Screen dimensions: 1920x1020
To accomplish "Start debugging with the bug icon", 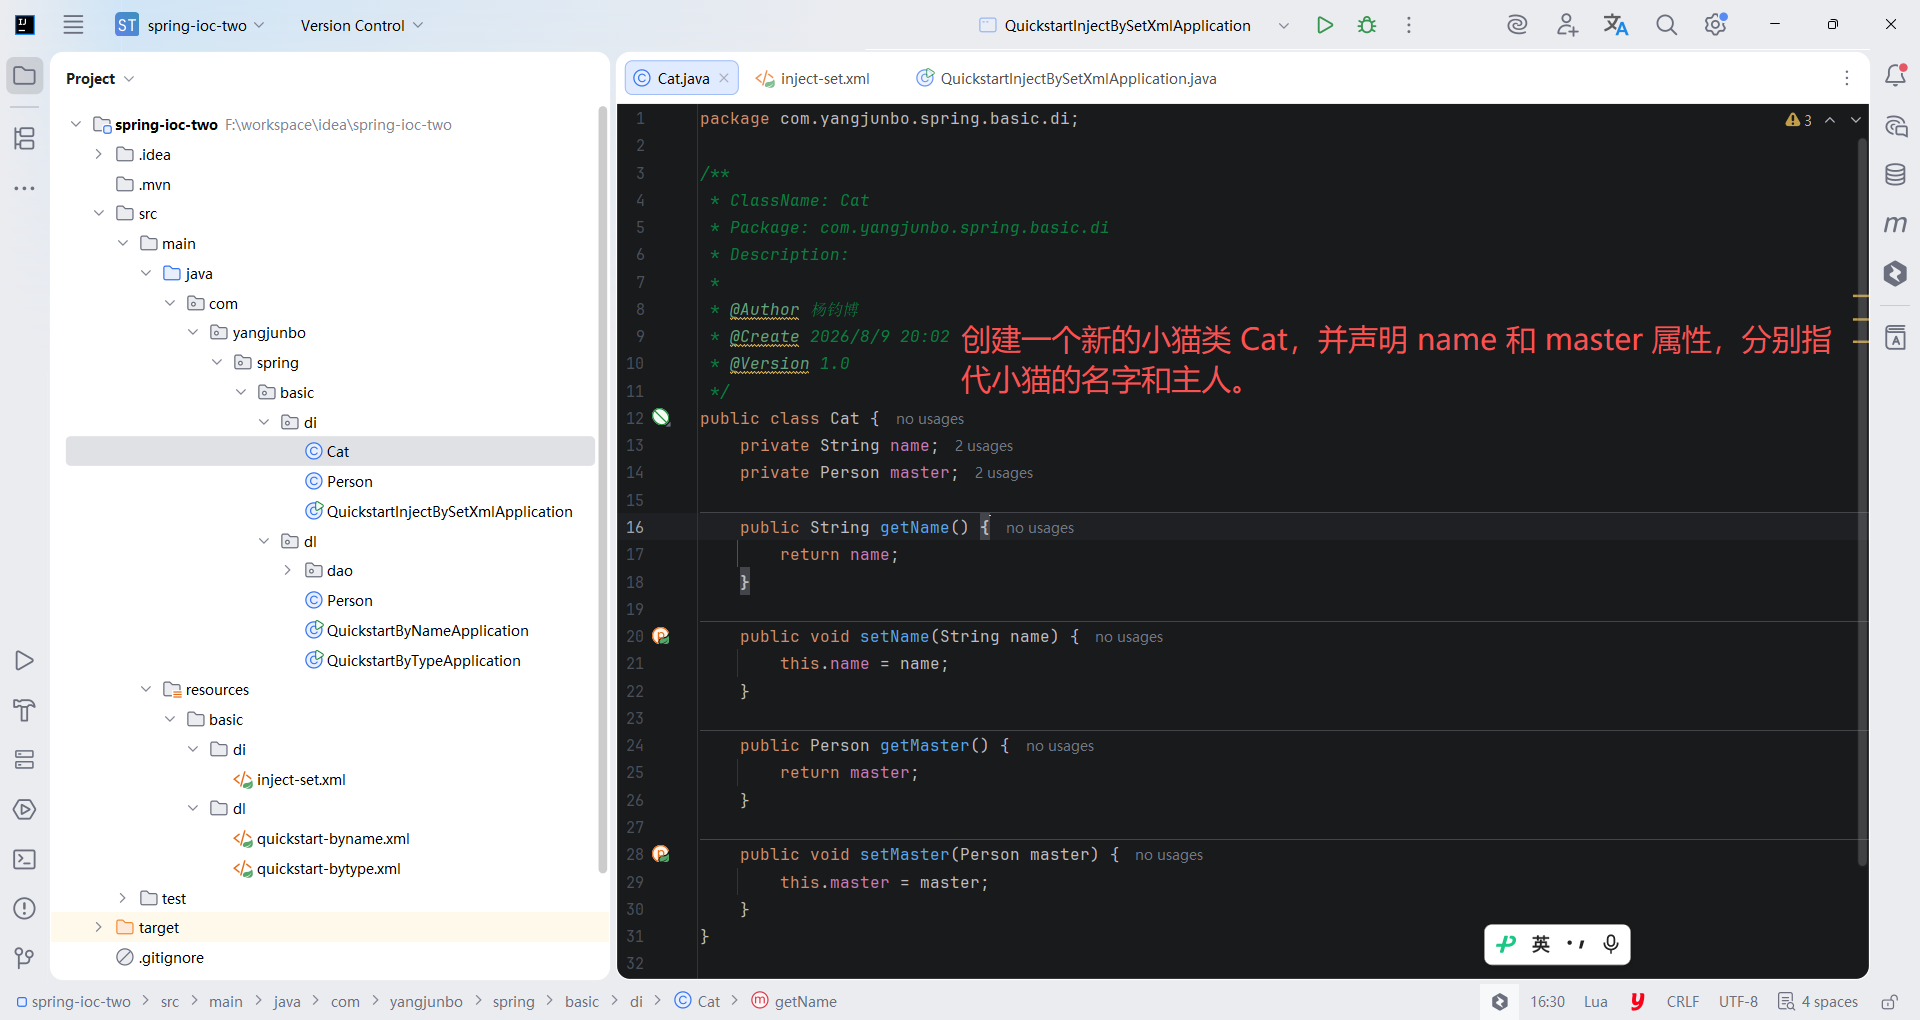I will coord(1367,25).
